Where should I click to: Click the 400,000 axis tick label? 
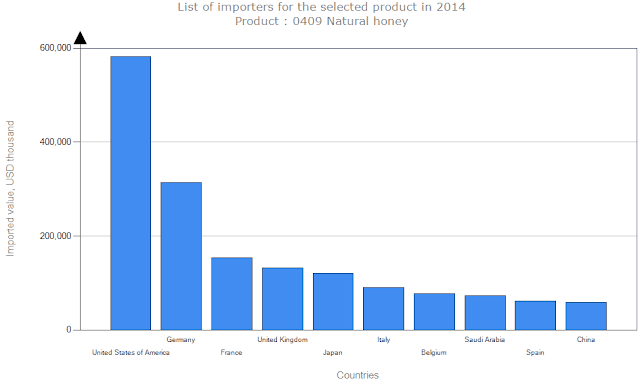(56, 142)
